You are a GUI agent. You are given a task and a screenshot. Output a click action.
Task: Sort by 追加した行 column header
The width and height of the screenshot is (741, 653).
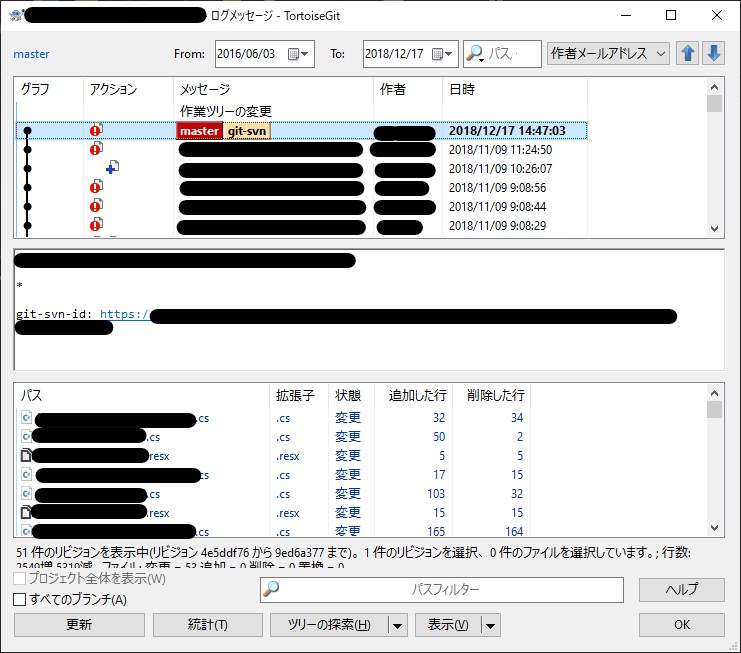click(x=414, y=395)
